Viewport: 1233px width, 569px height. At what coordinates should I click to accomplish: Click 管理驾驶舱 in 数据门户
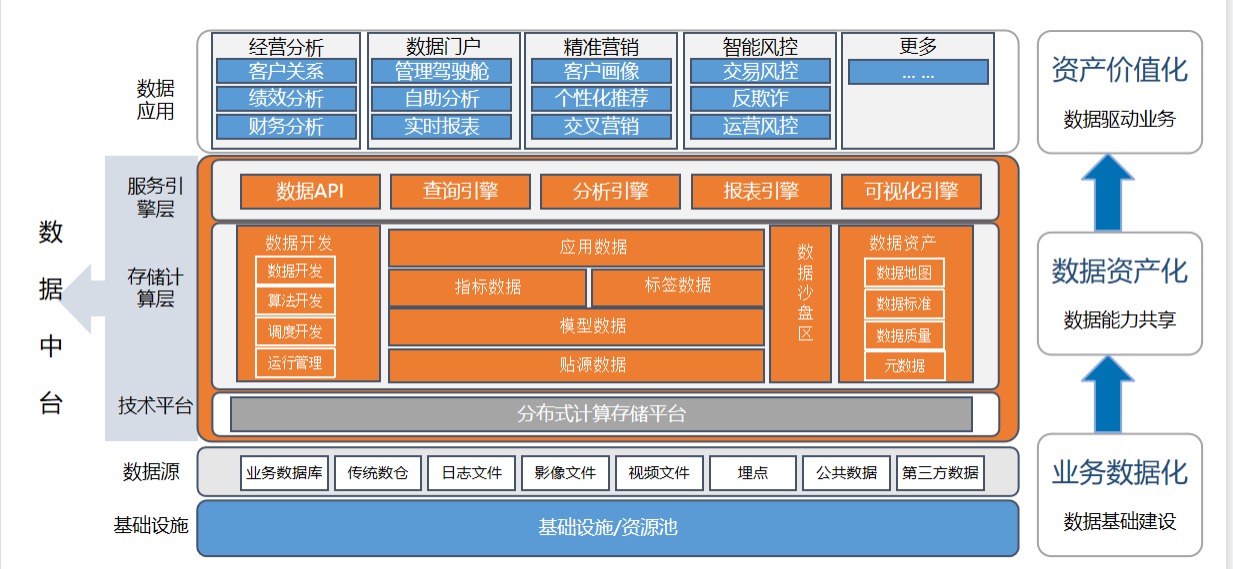point(442,71)
